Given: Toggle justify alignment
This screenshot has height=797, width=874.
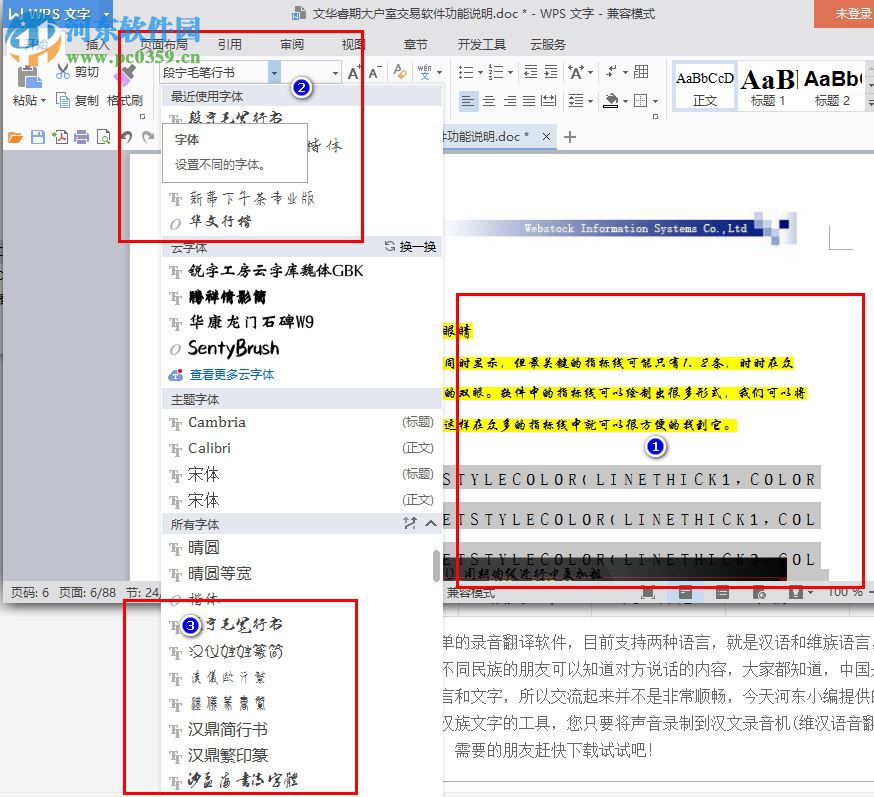Looking at the screenshot, I should tap(528, 100).
